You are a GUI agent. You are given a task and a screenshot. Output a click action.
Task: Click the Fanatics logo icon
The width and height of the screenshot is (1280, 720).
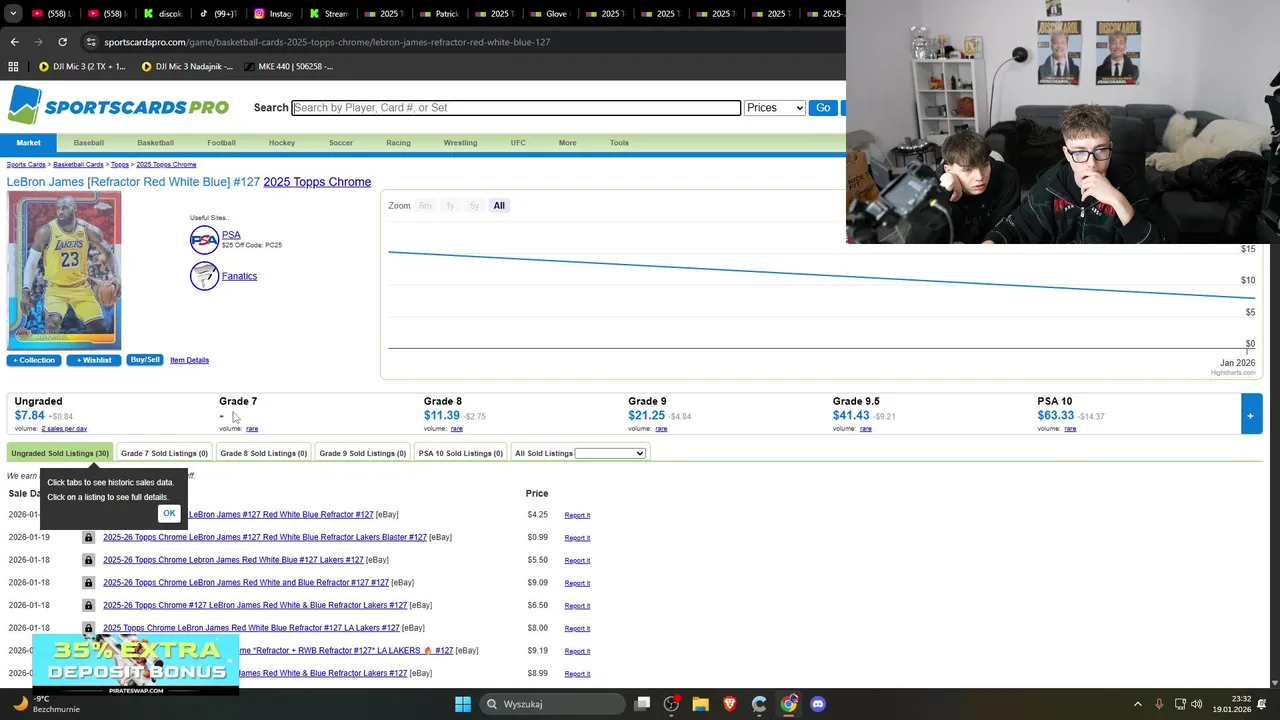click(204, 276)
